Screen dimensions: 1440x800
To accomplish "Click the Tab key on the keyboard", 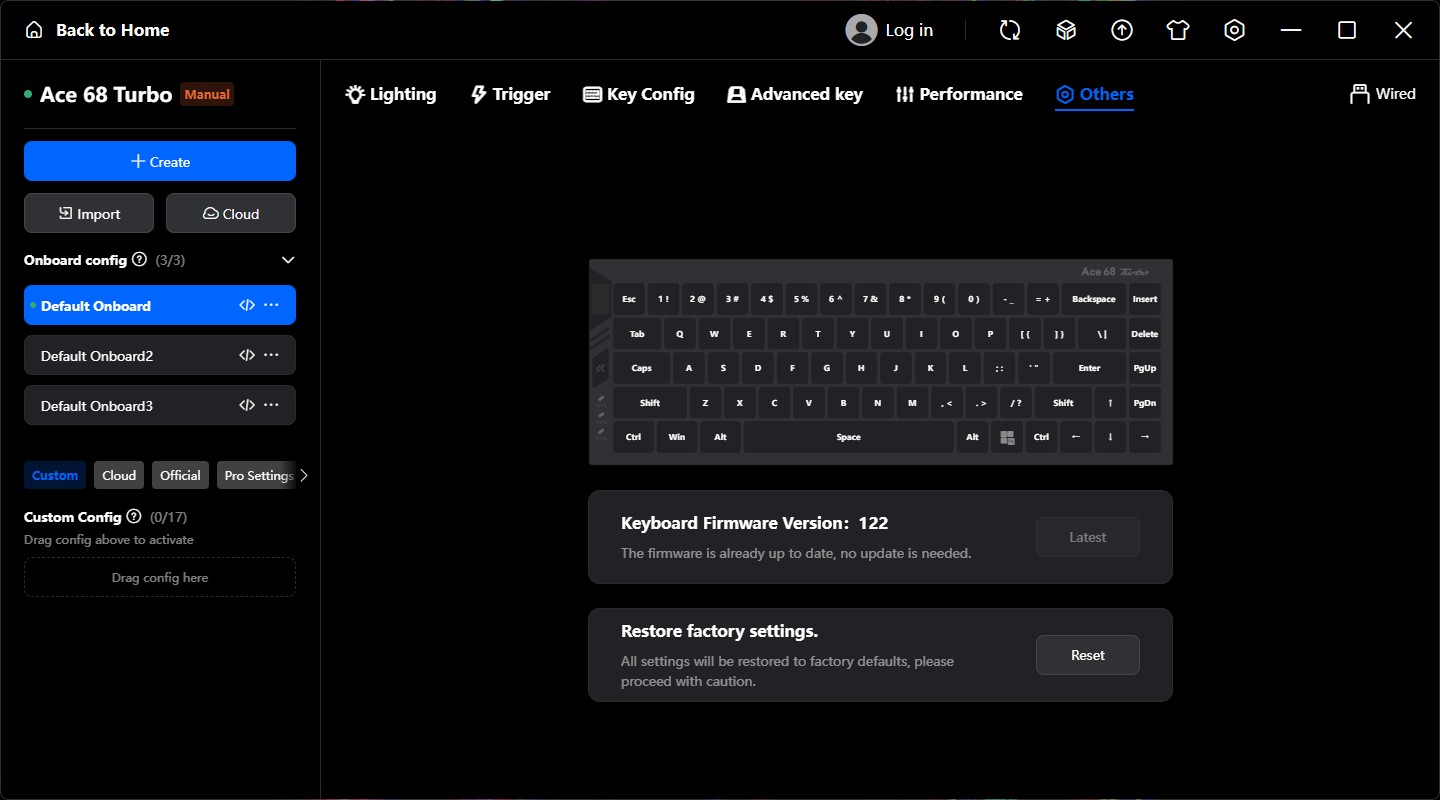I will 637,334.
